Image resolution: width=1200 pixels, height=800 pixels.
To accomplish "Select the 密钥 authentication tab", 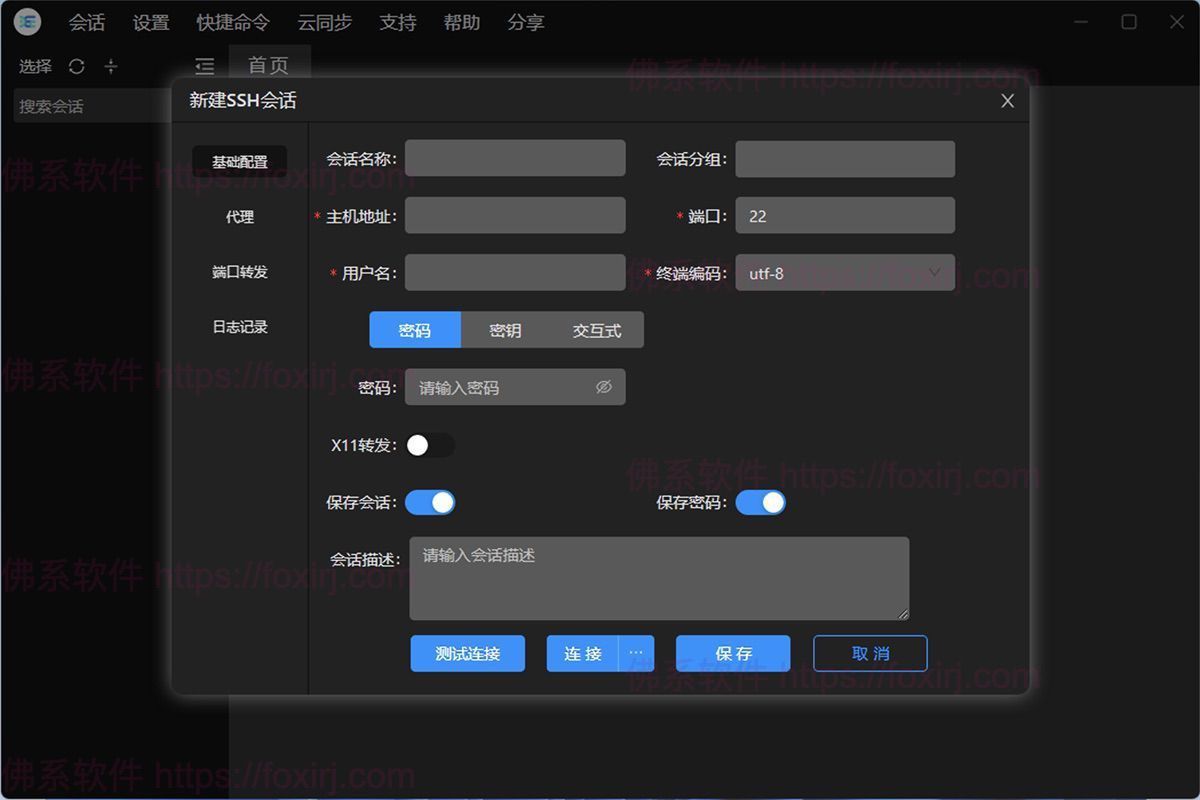I will pyautogui.click(x=505, y=330).
